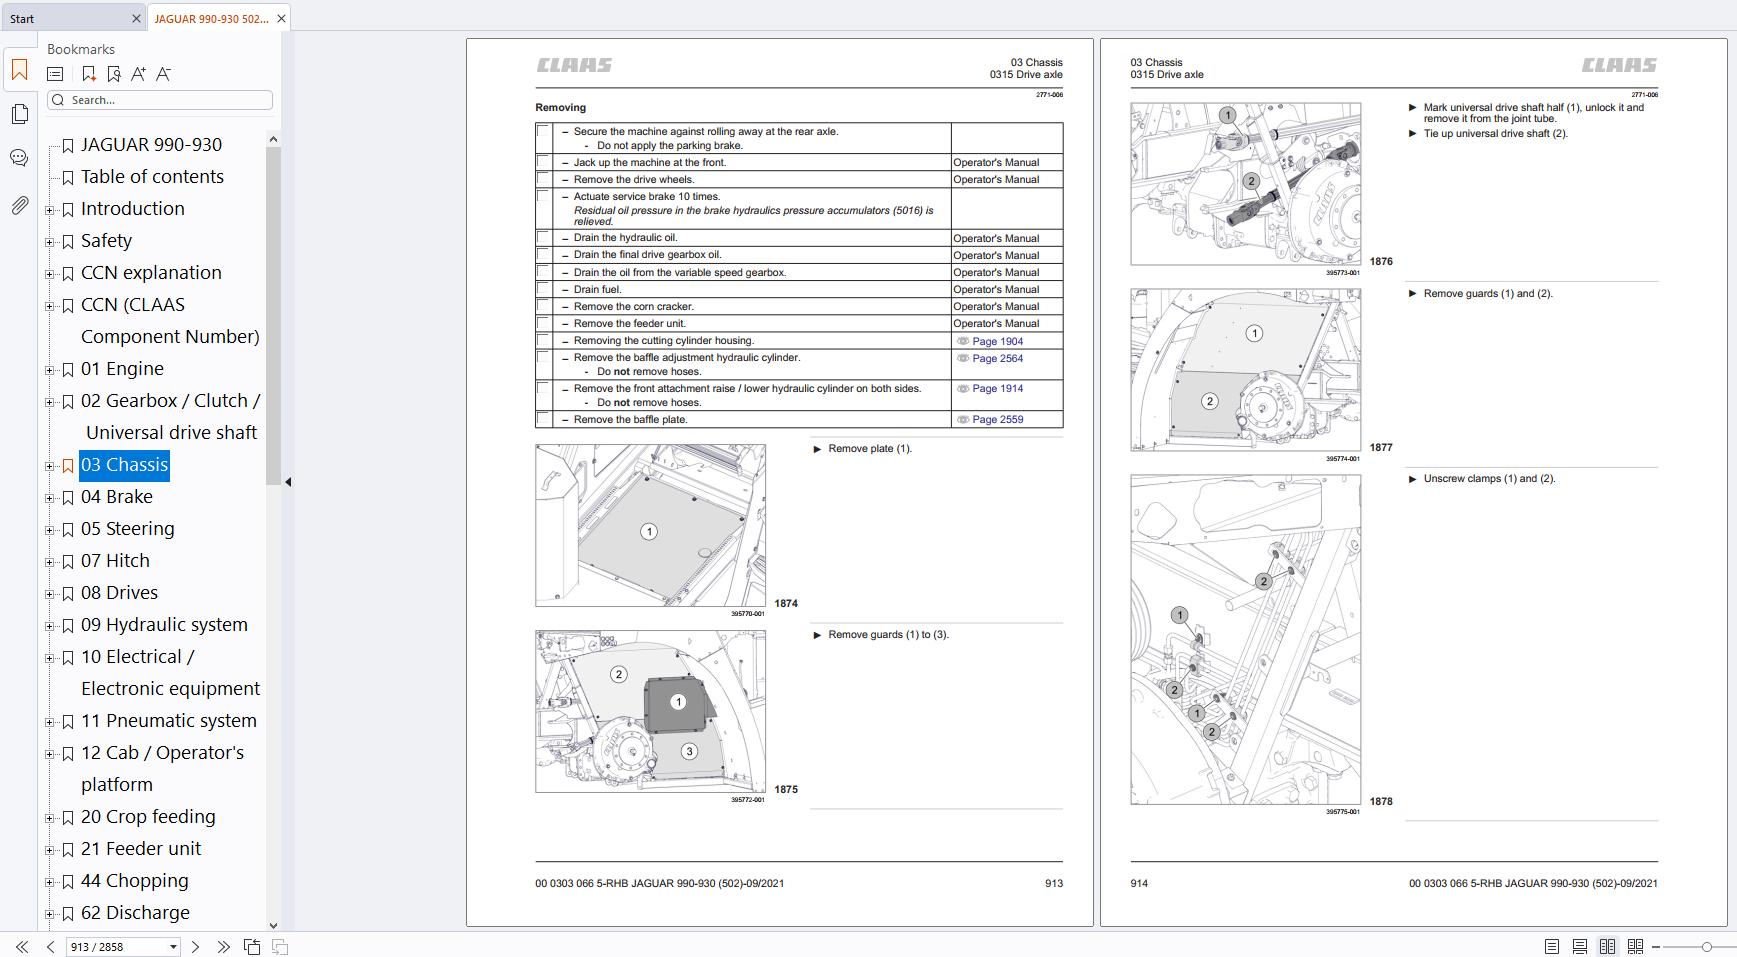Select the 05 Steering bookmark
The height and width of the screenshot is (957, 1737).
127,529
